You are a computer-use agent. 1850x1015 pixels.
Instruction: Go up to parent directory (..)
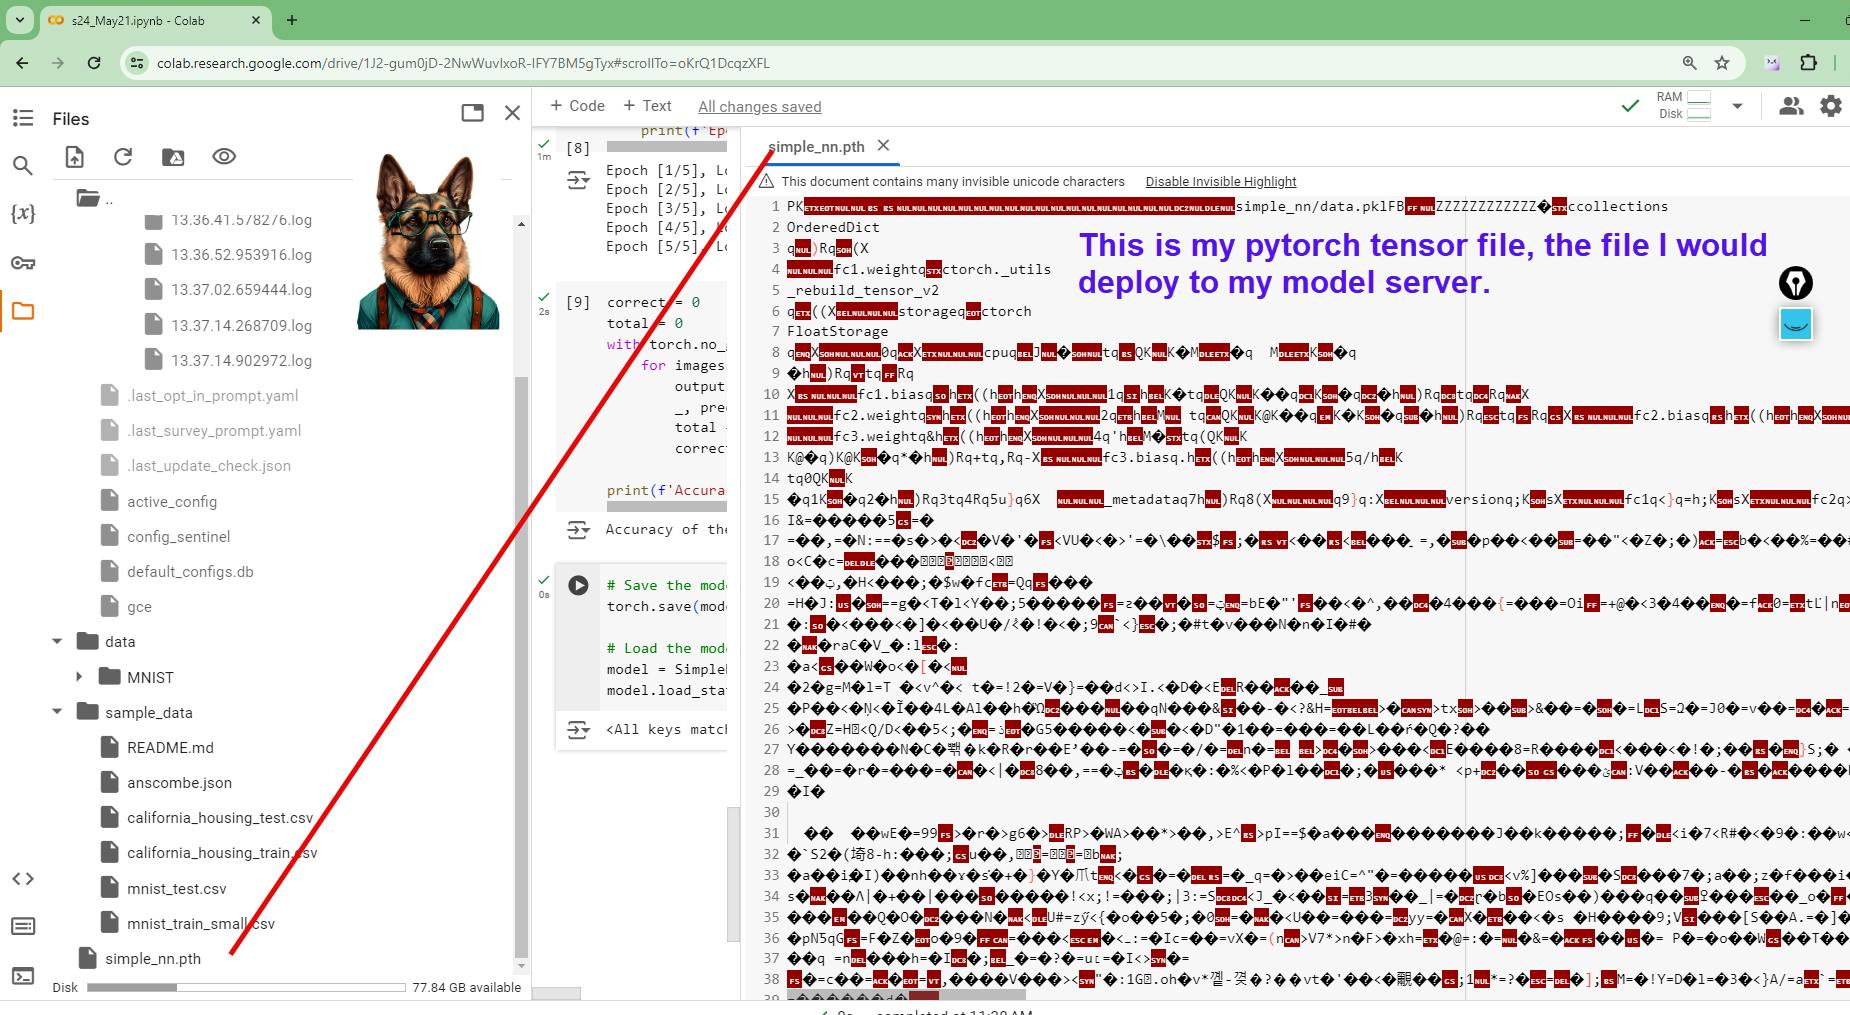pyautogui.click(x=95, y=199)
